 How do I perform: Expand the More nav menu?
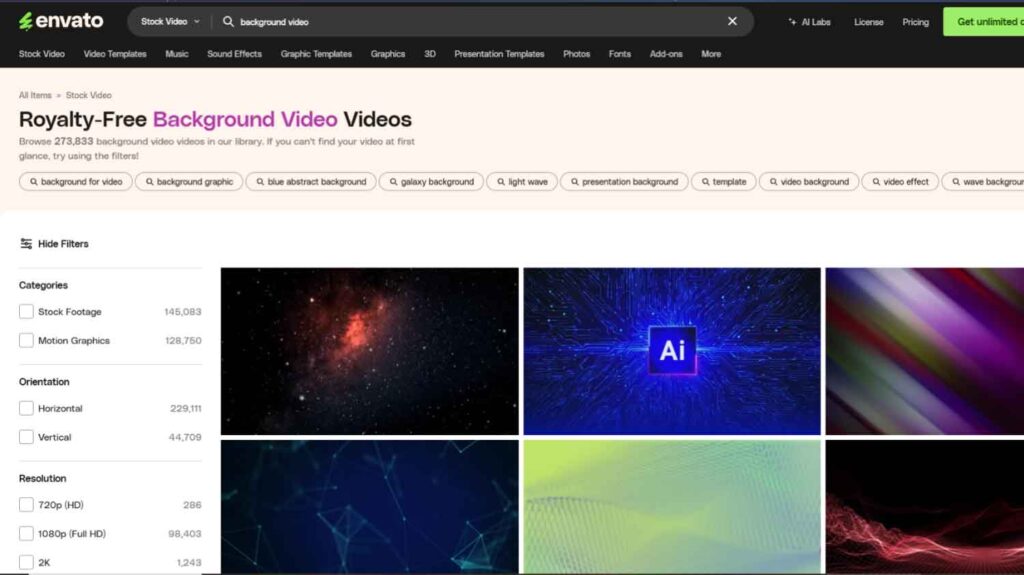711,54
